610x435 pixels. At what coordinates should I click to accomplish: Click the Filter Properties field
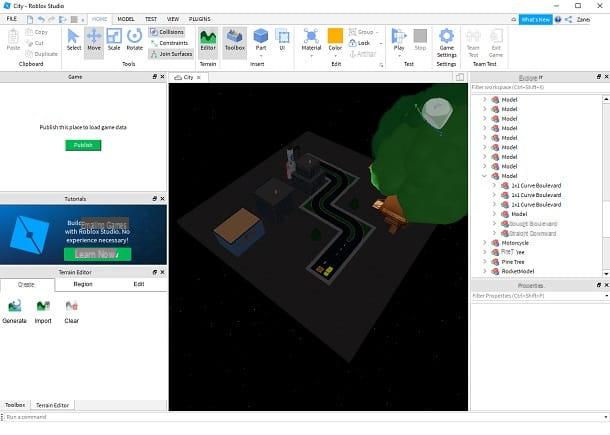pyautogui.click(x=537, y=296)
